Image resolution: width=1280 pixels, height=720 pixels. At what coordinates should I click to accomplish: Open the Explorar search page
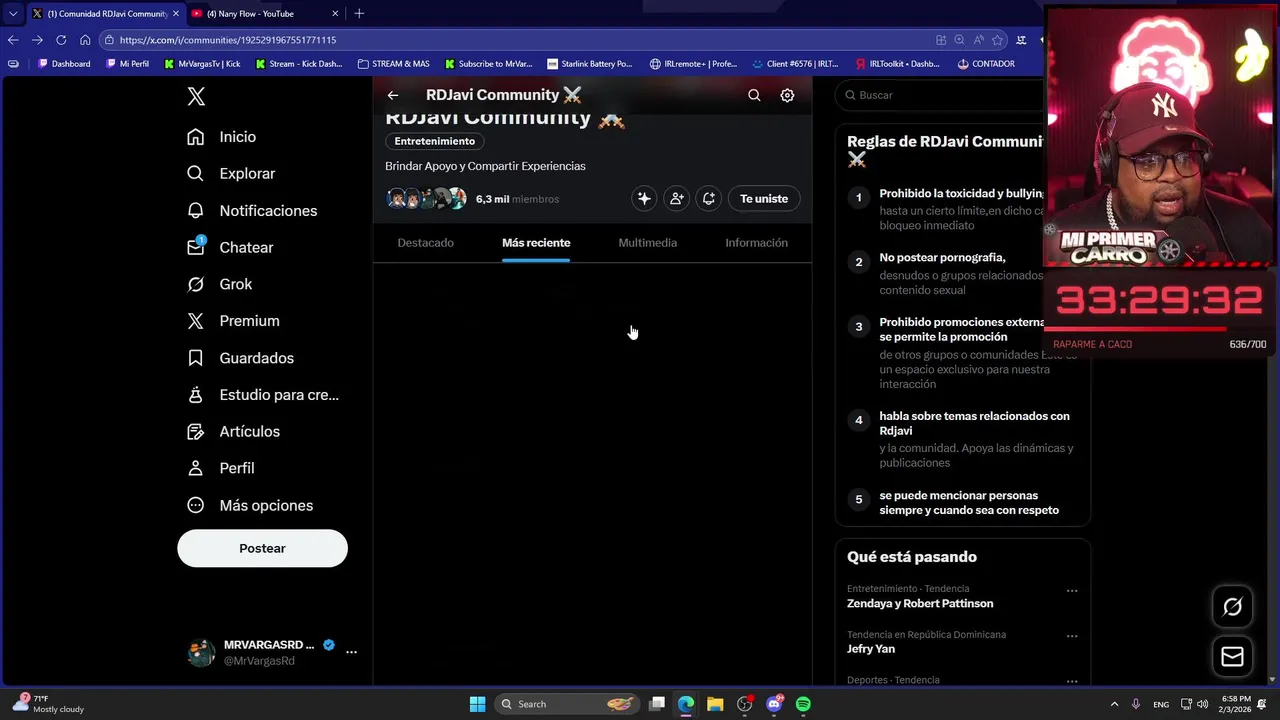(x=231, y=174)
